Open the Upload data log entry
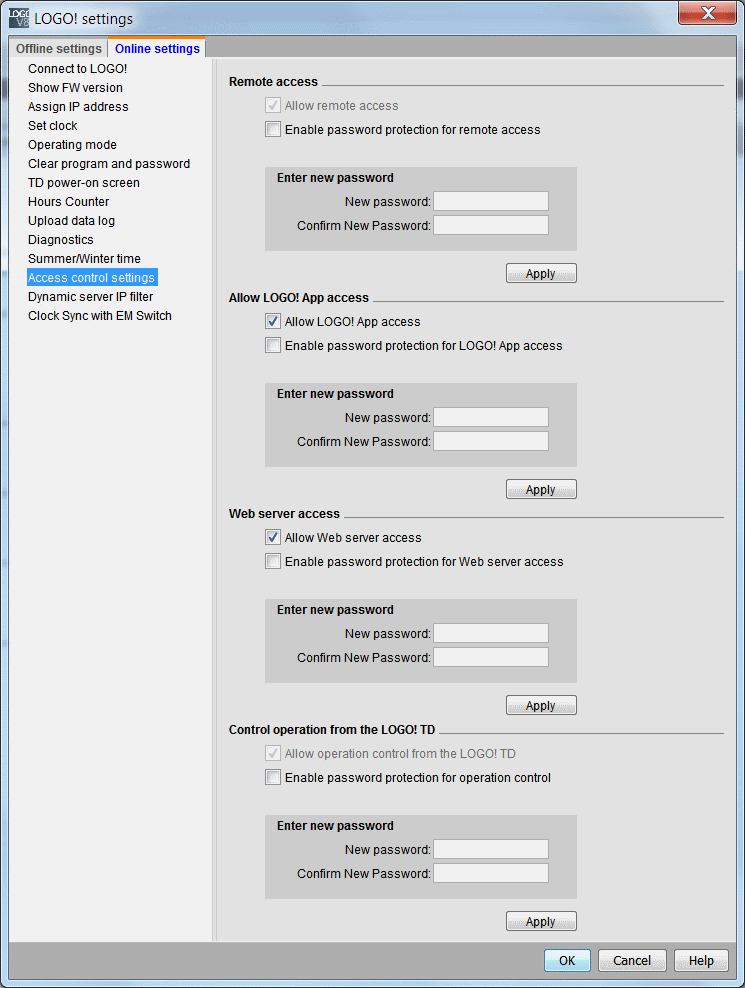 [x=71, y=221]
